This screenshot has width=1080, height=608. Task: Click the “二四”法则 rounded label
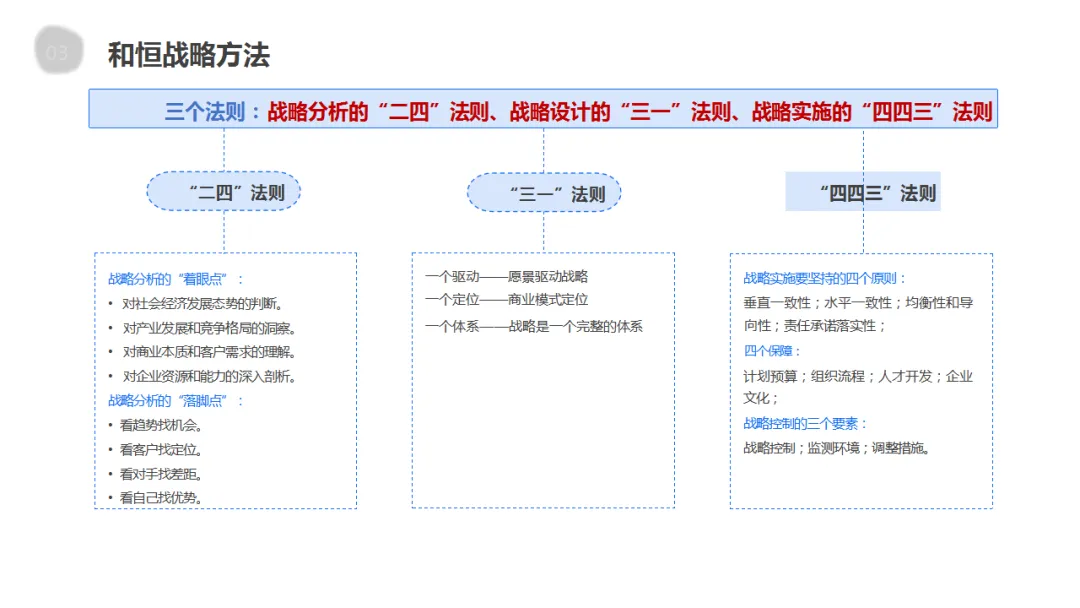point(224,191)
